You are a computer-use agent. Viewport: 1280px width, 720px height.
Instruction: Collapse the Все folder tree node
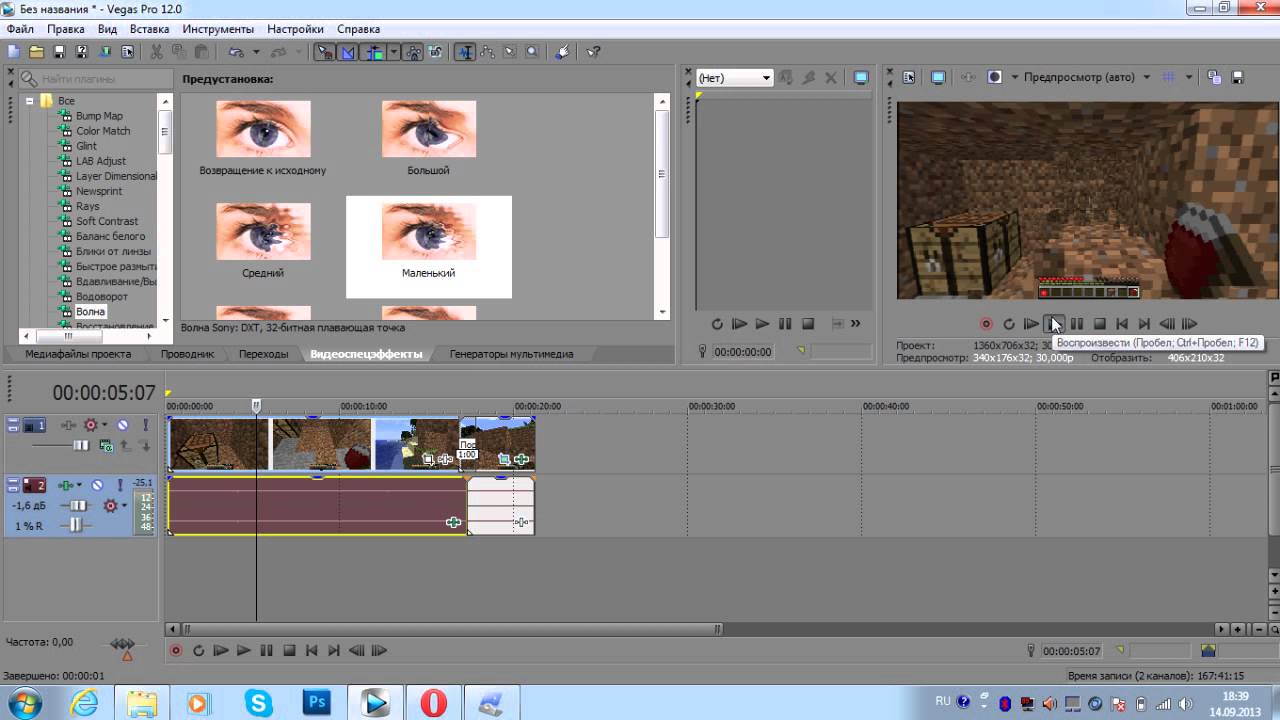tap(30, 101)
